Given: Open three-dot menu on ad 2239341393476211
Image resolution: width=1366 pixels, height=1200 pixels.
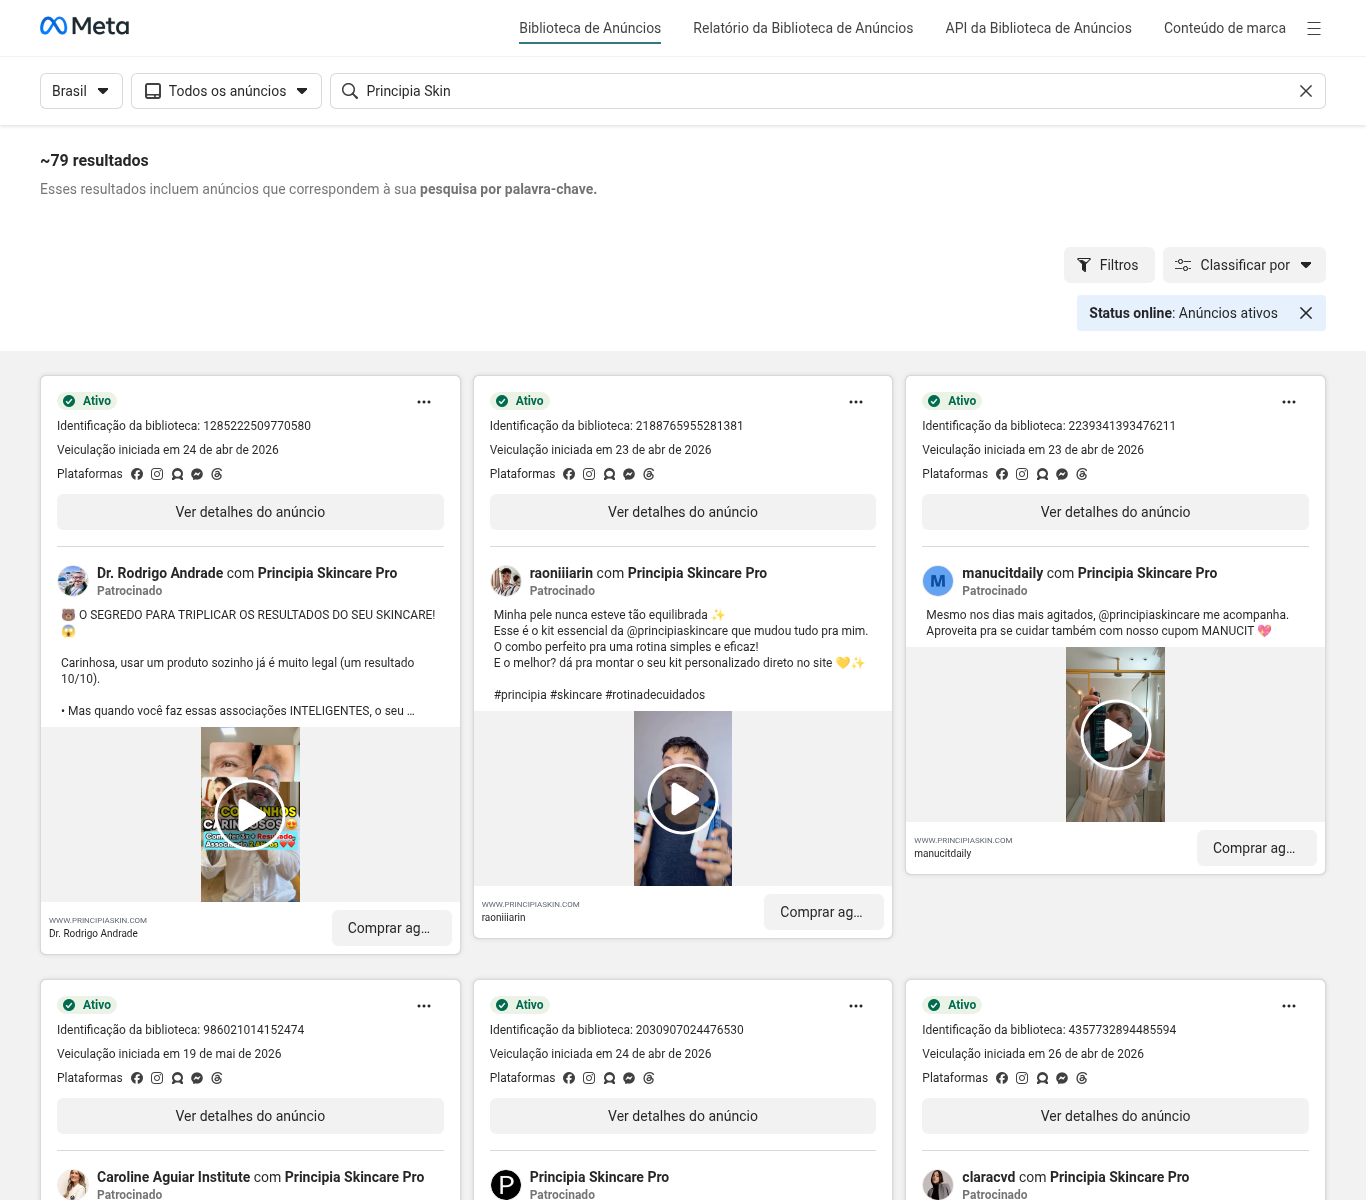Looking at the screenshot, I should [x=1289, y=402].
